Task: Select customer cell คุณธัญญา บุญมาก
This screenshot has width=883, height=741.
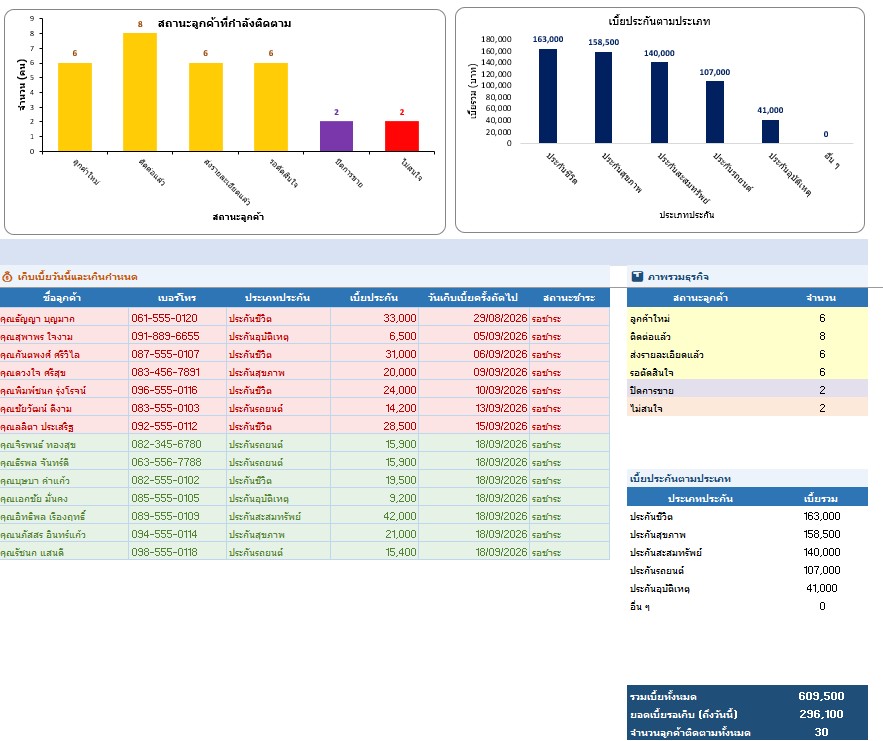Action: (64, 318)
